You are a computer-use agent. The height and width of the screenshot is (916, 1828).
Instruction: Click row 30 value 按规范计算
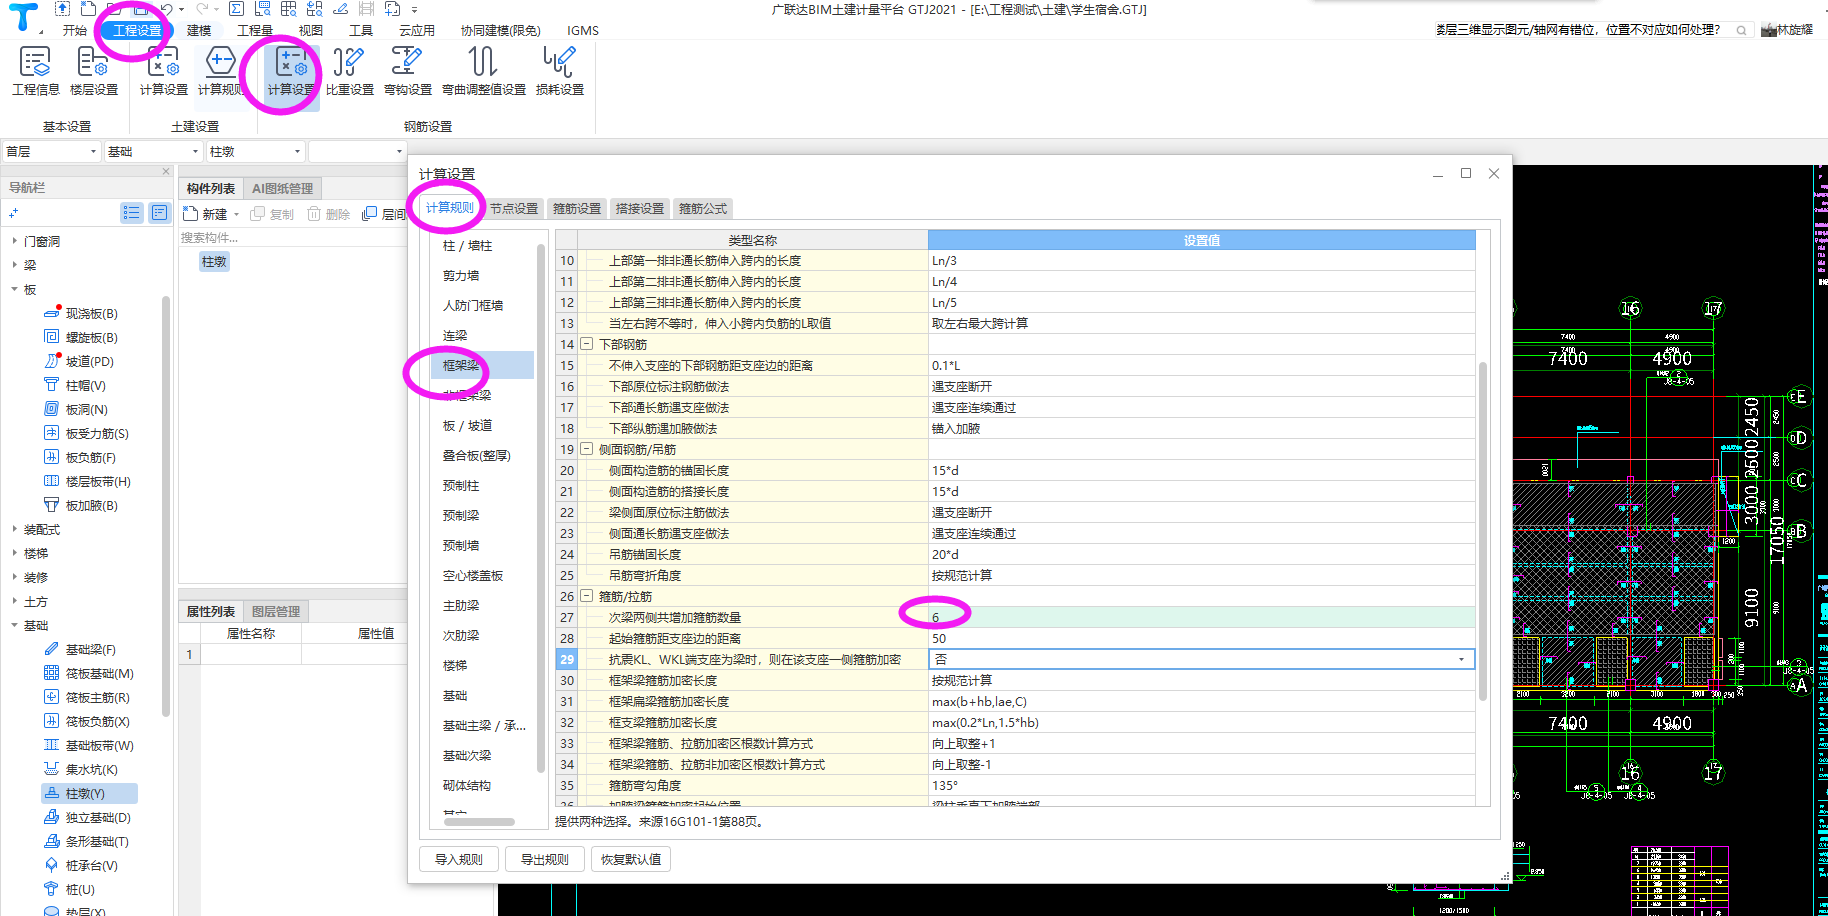1201,680
